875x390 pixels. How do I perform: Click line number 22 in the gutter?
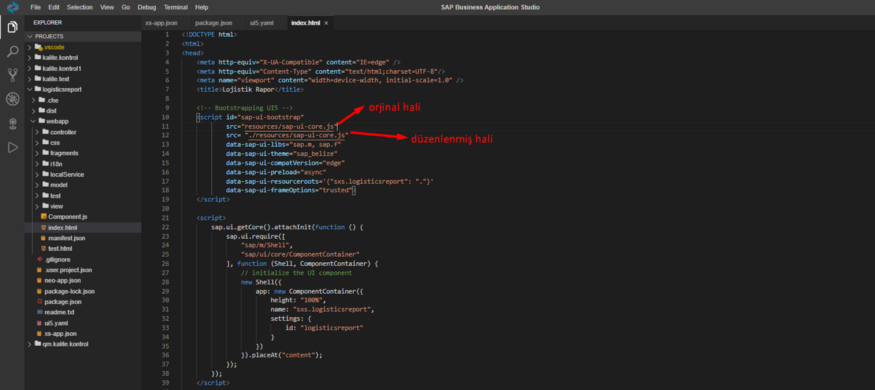tap(166, 227)
